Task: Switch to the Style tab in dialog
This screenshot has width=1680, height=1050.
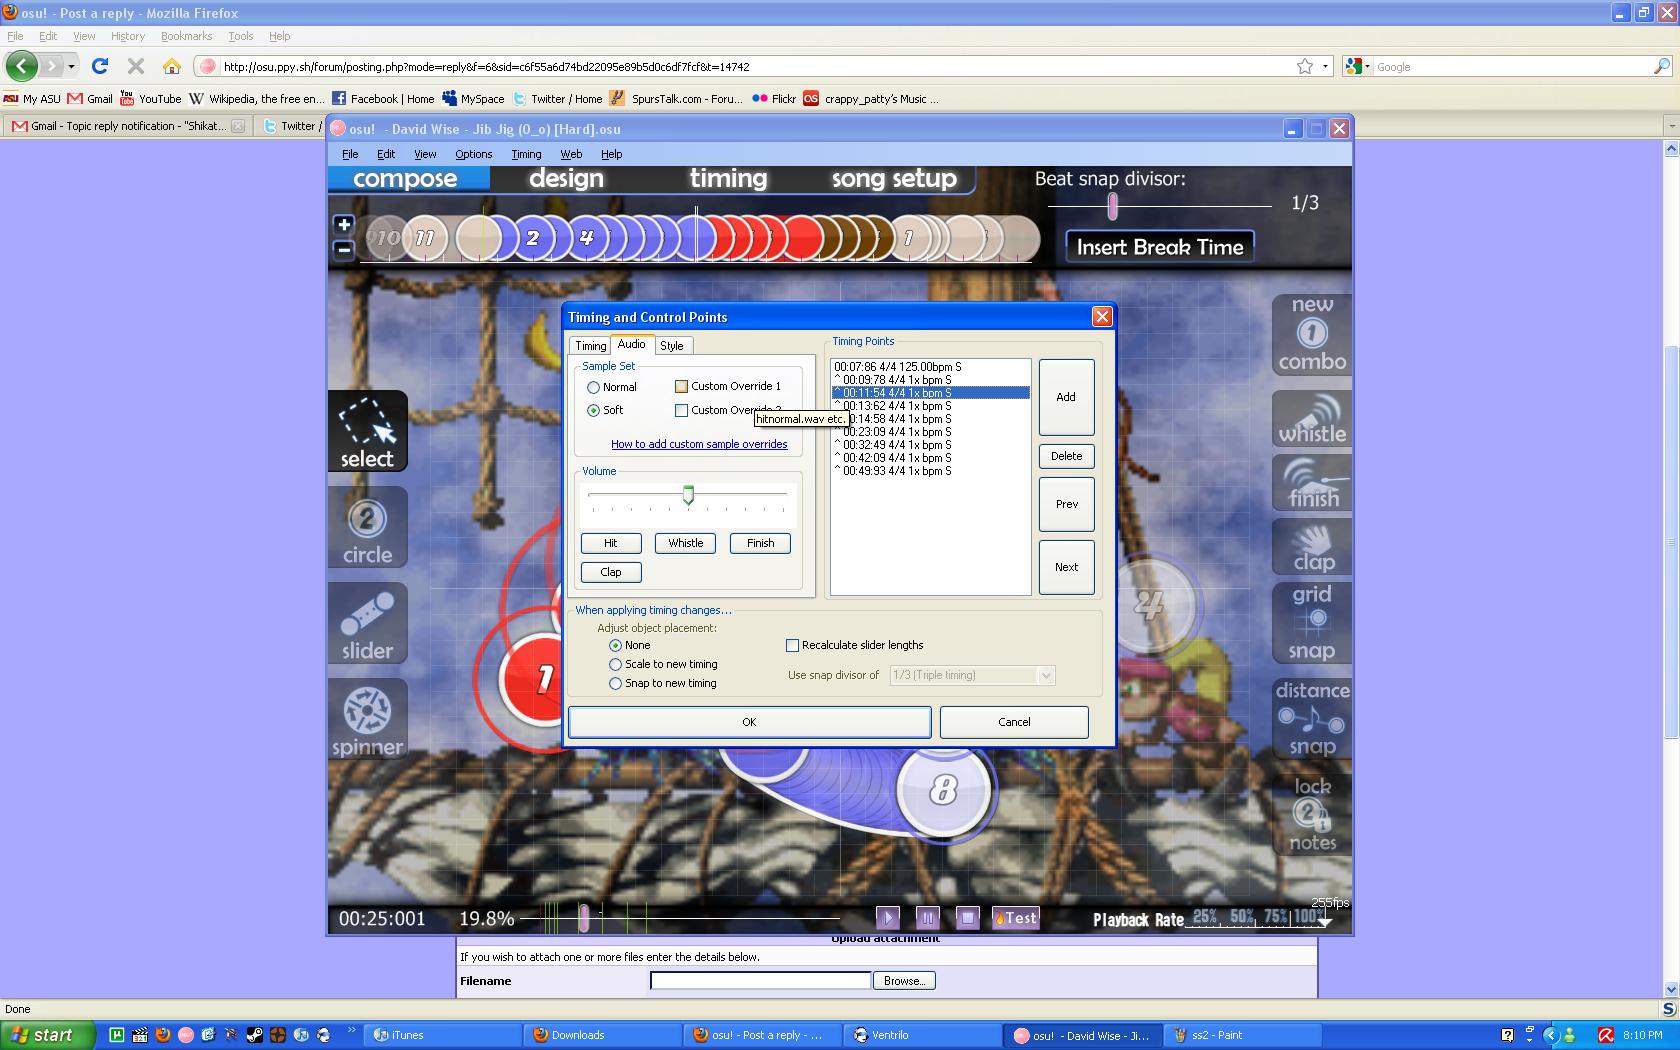Action: point(672,346)
